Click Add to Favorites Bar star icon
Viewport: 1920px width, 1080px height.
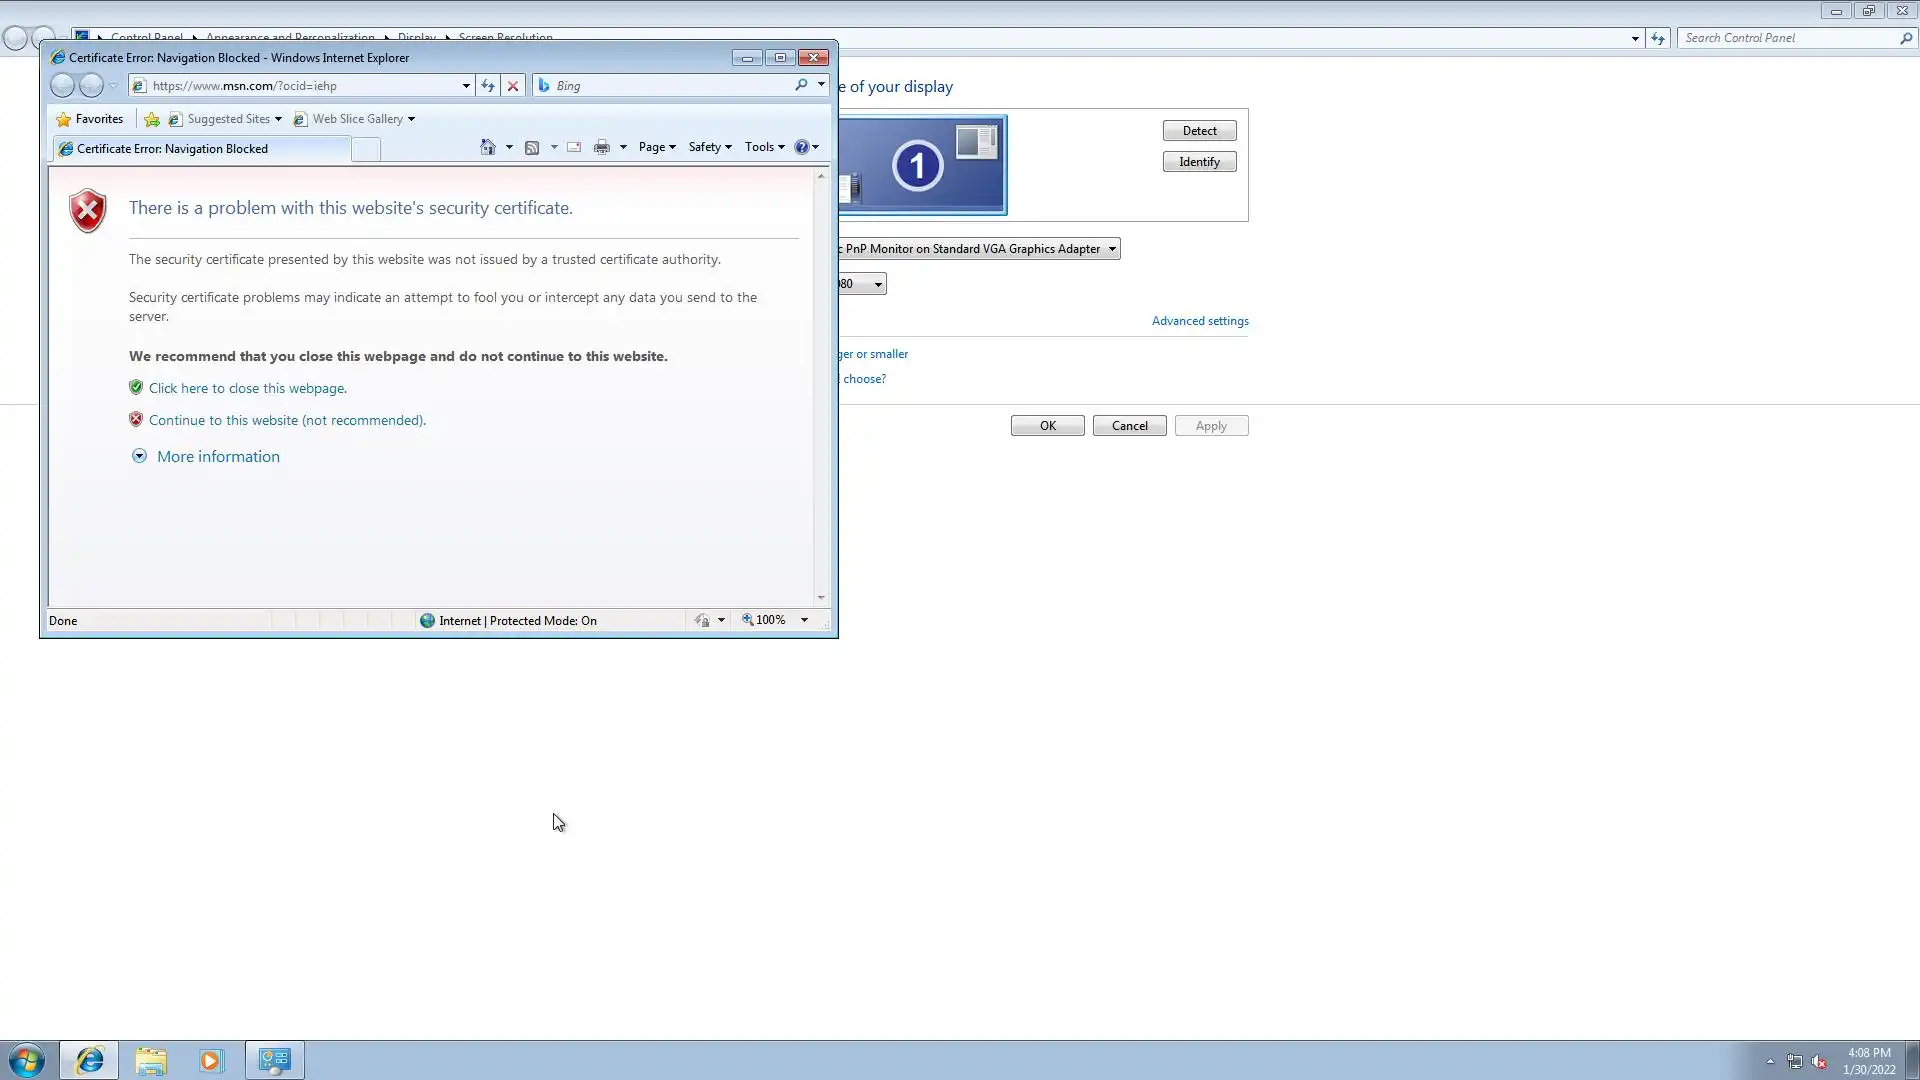point(152,119)
